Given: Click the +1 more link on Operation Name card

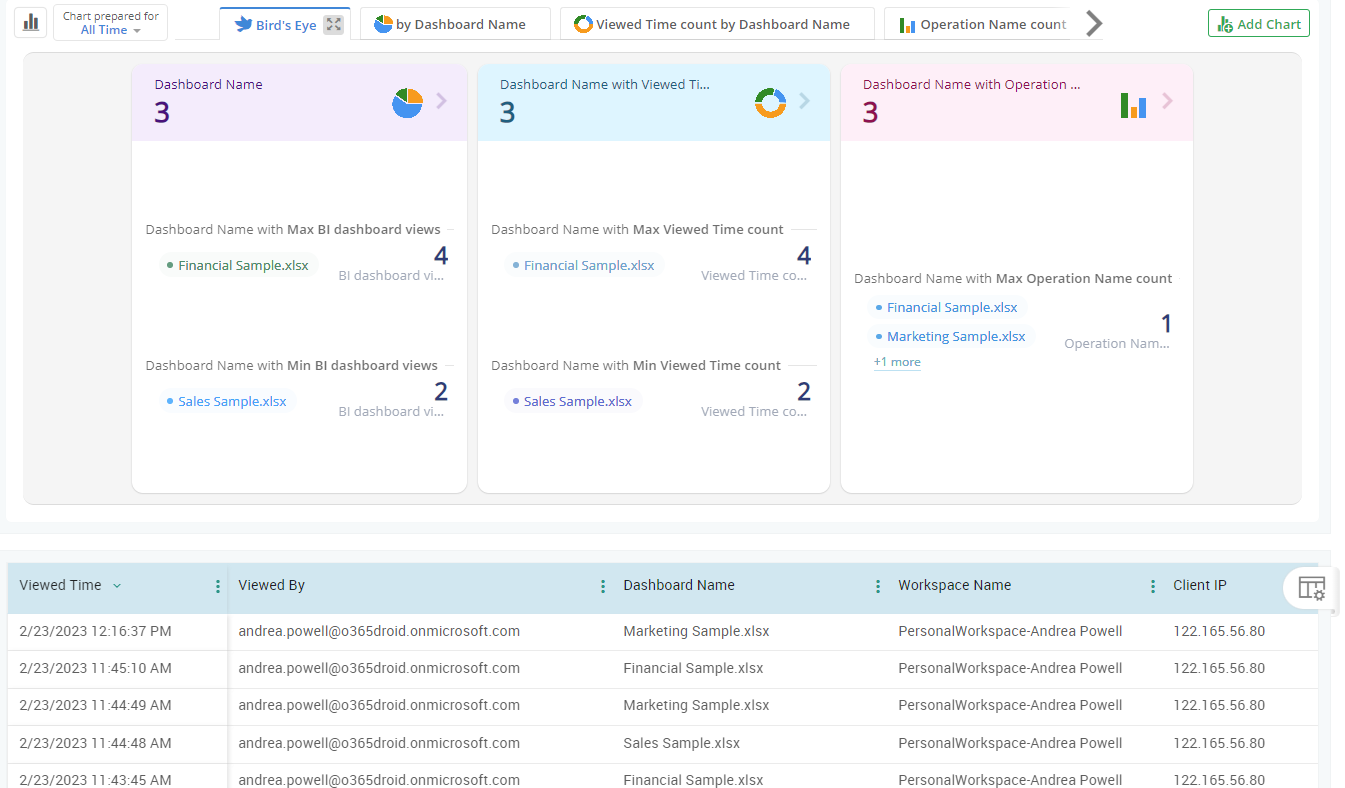Looking at the screenshot, I should (896, 361).
